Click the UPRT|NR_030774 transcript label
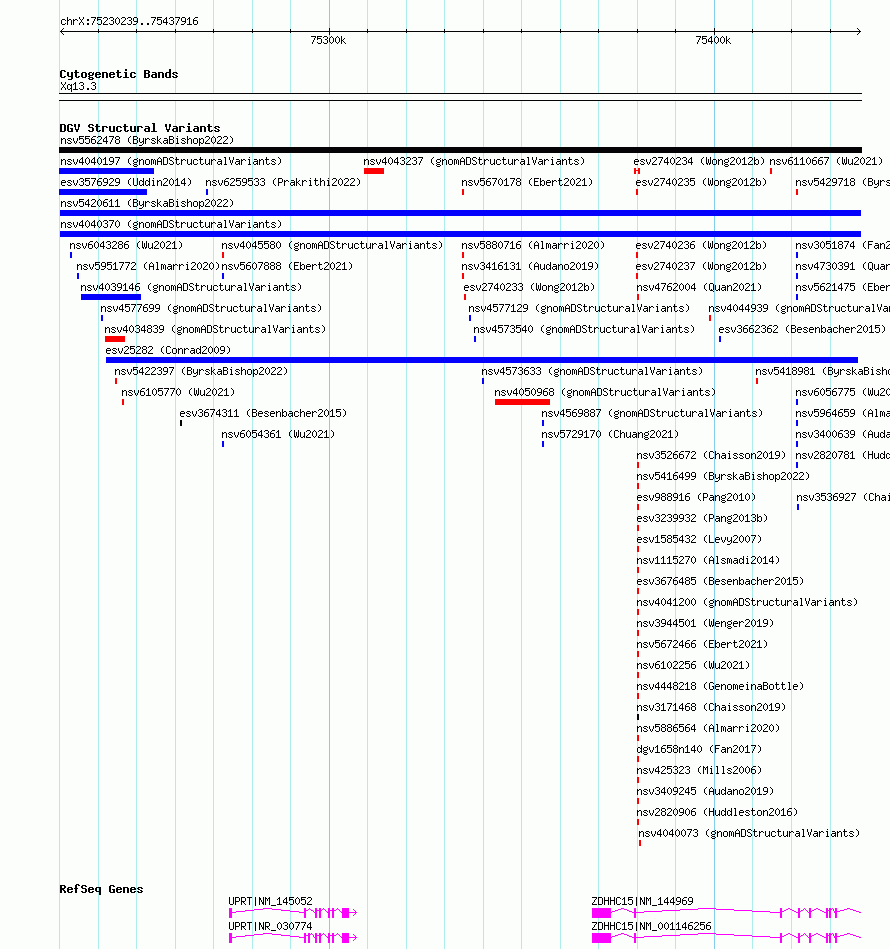The image size is (890, 949). pyautogui.click(x=270, y=926)
